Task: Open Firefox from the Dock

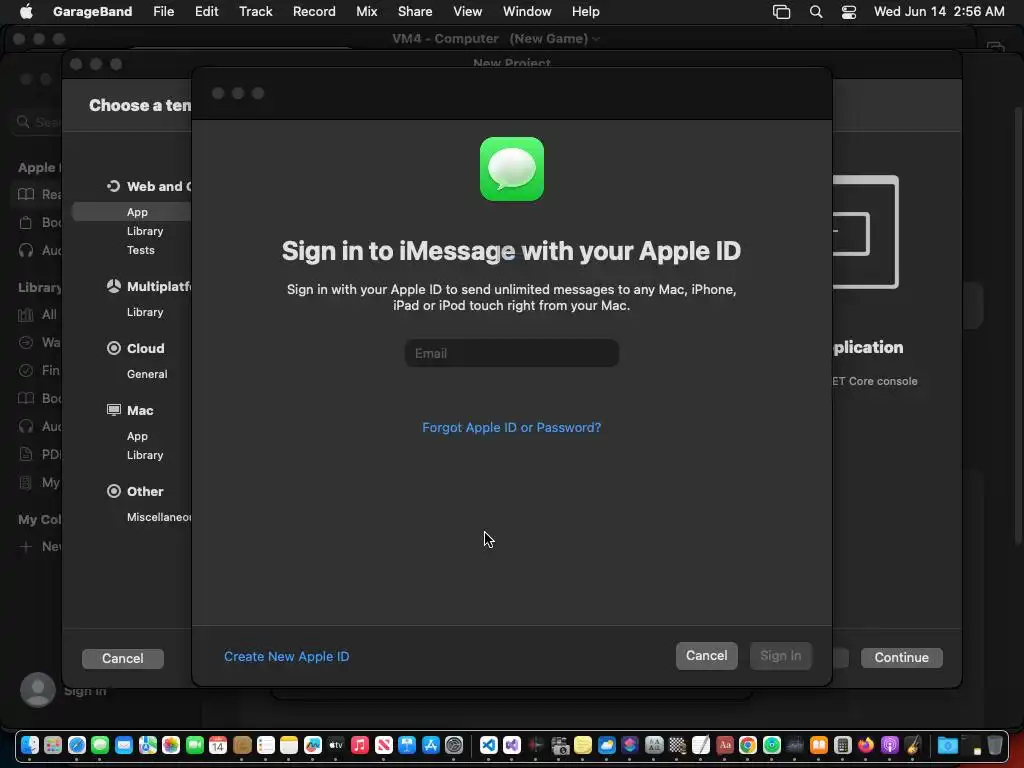Action: tap(866, 745)
